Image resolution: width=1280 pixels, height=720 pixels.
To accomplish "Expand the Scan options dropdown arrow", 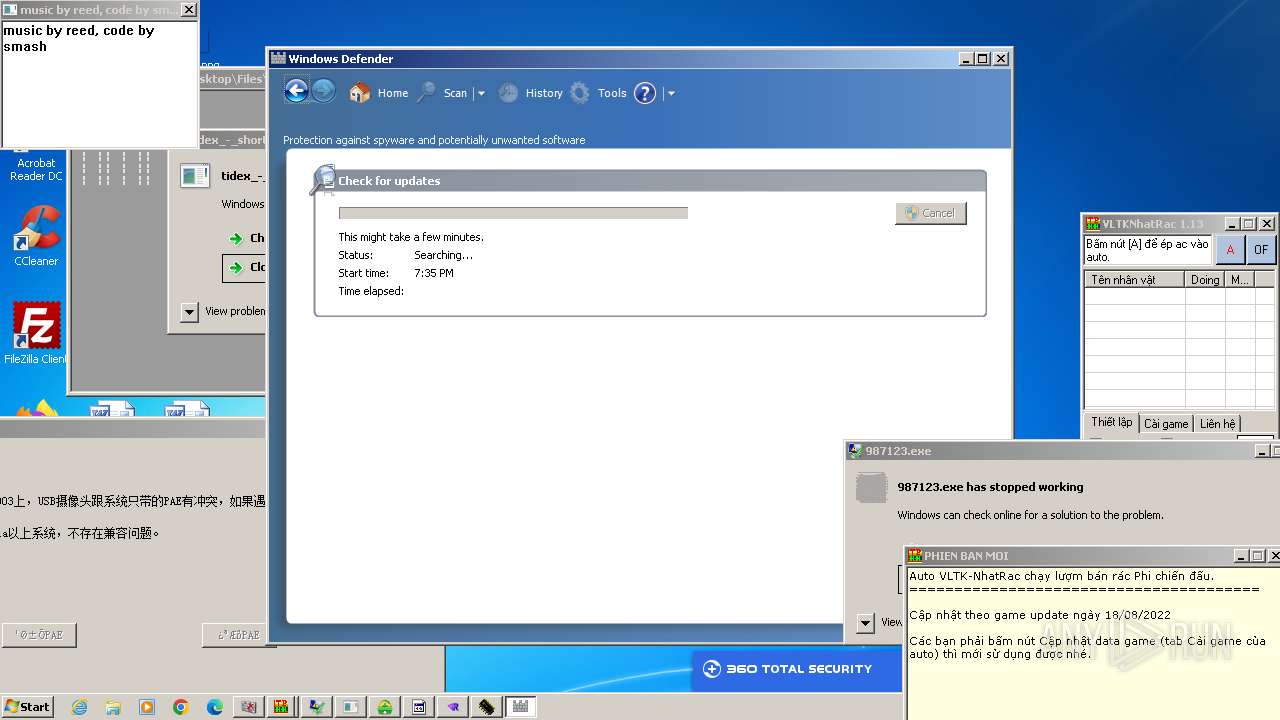I will tap(481, 94).
